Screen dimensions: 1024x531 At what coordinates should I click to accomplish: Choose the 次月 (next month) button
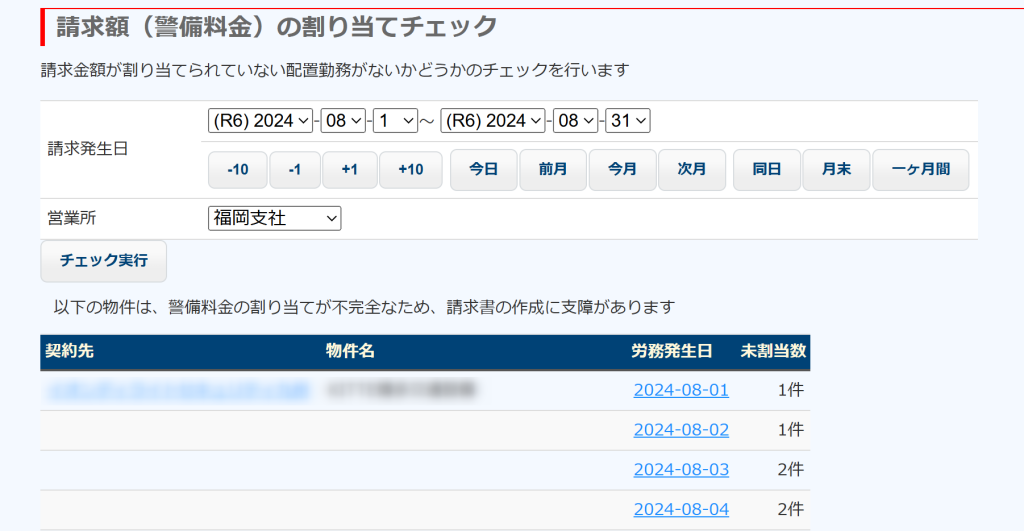pos(692,170)
